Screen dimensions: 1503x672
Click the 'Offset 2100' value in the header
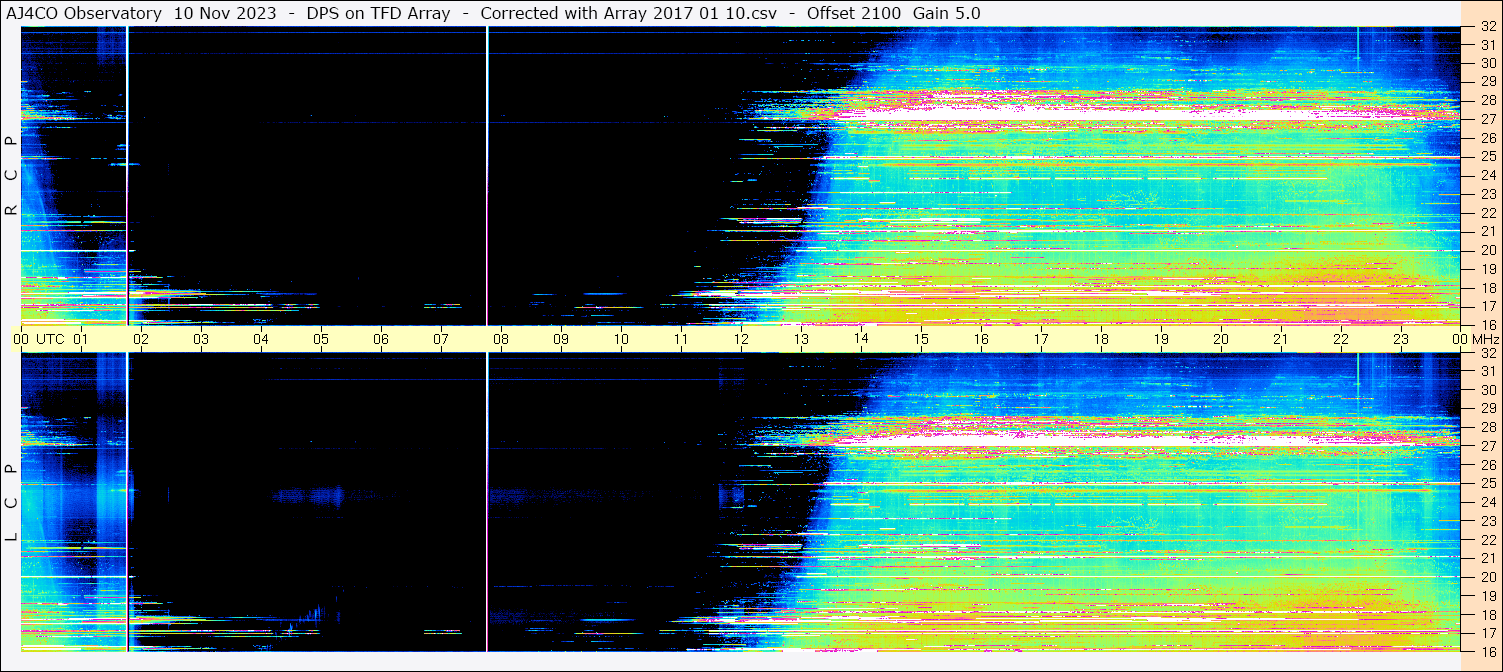856,14
